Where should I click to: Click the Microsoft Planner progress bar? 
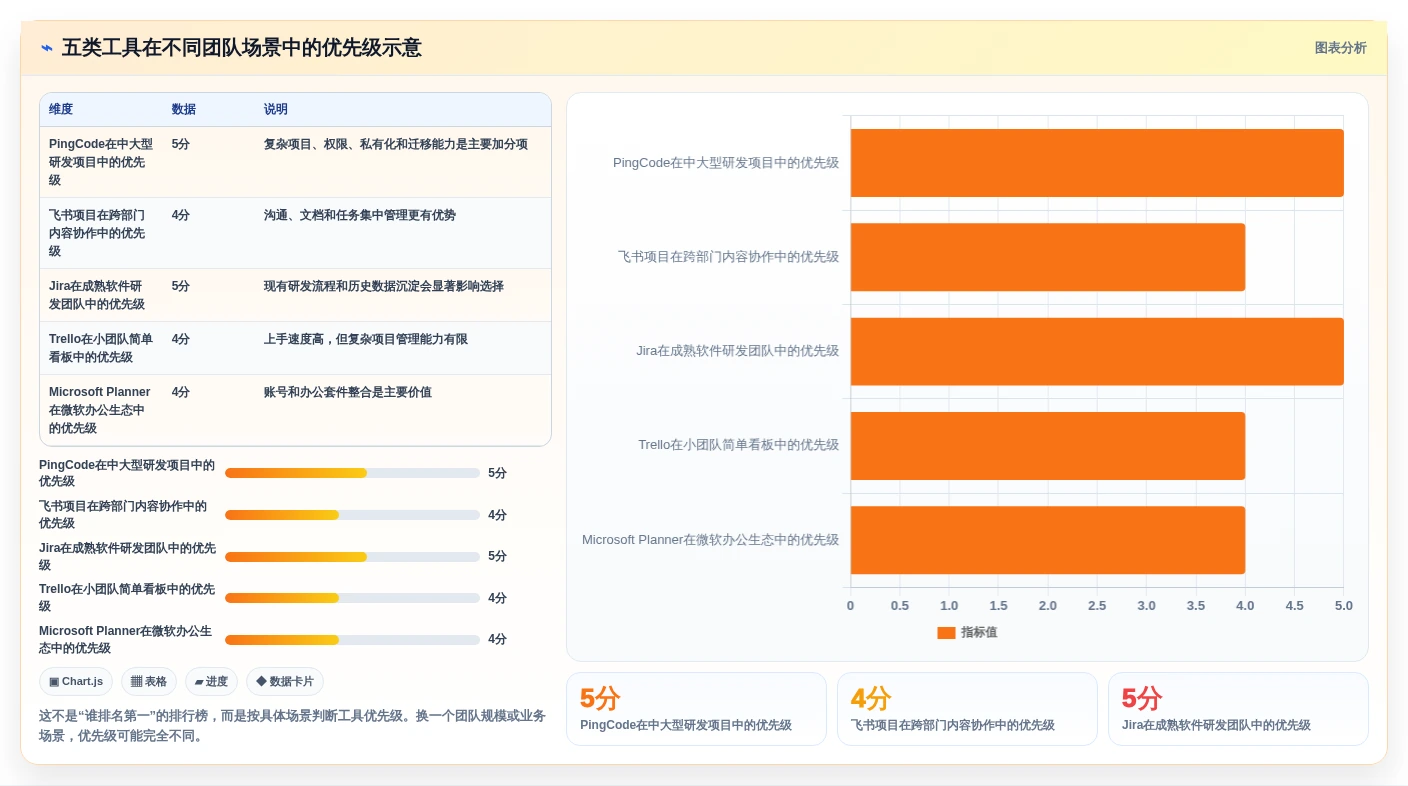pos(352,639)
